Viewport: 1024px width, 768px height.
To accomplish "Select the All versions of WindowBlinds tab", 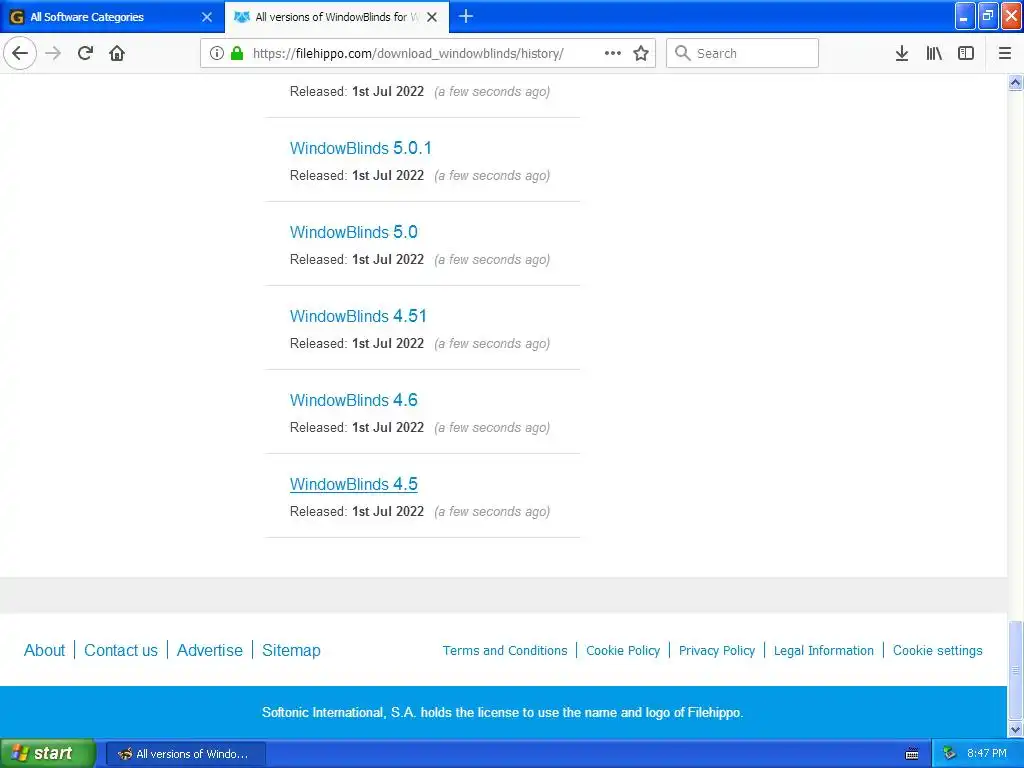I will 337,17.
